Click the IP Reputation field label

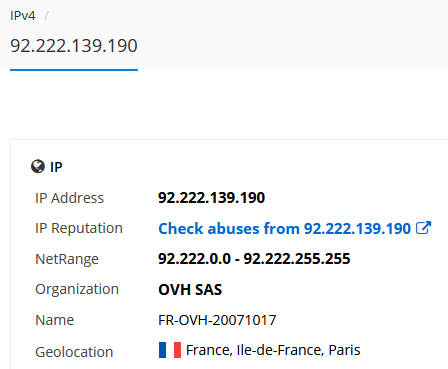coord(79,228)
